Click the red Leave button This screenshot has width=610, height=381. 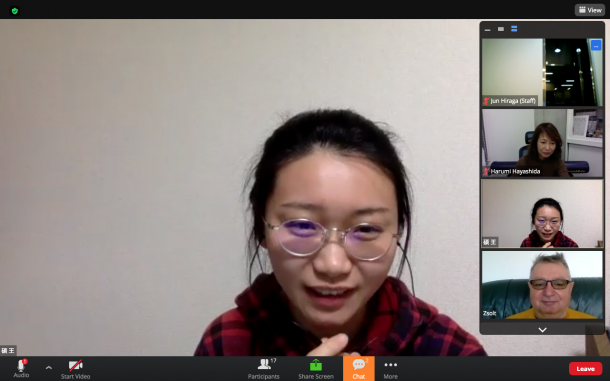[585, 369]
